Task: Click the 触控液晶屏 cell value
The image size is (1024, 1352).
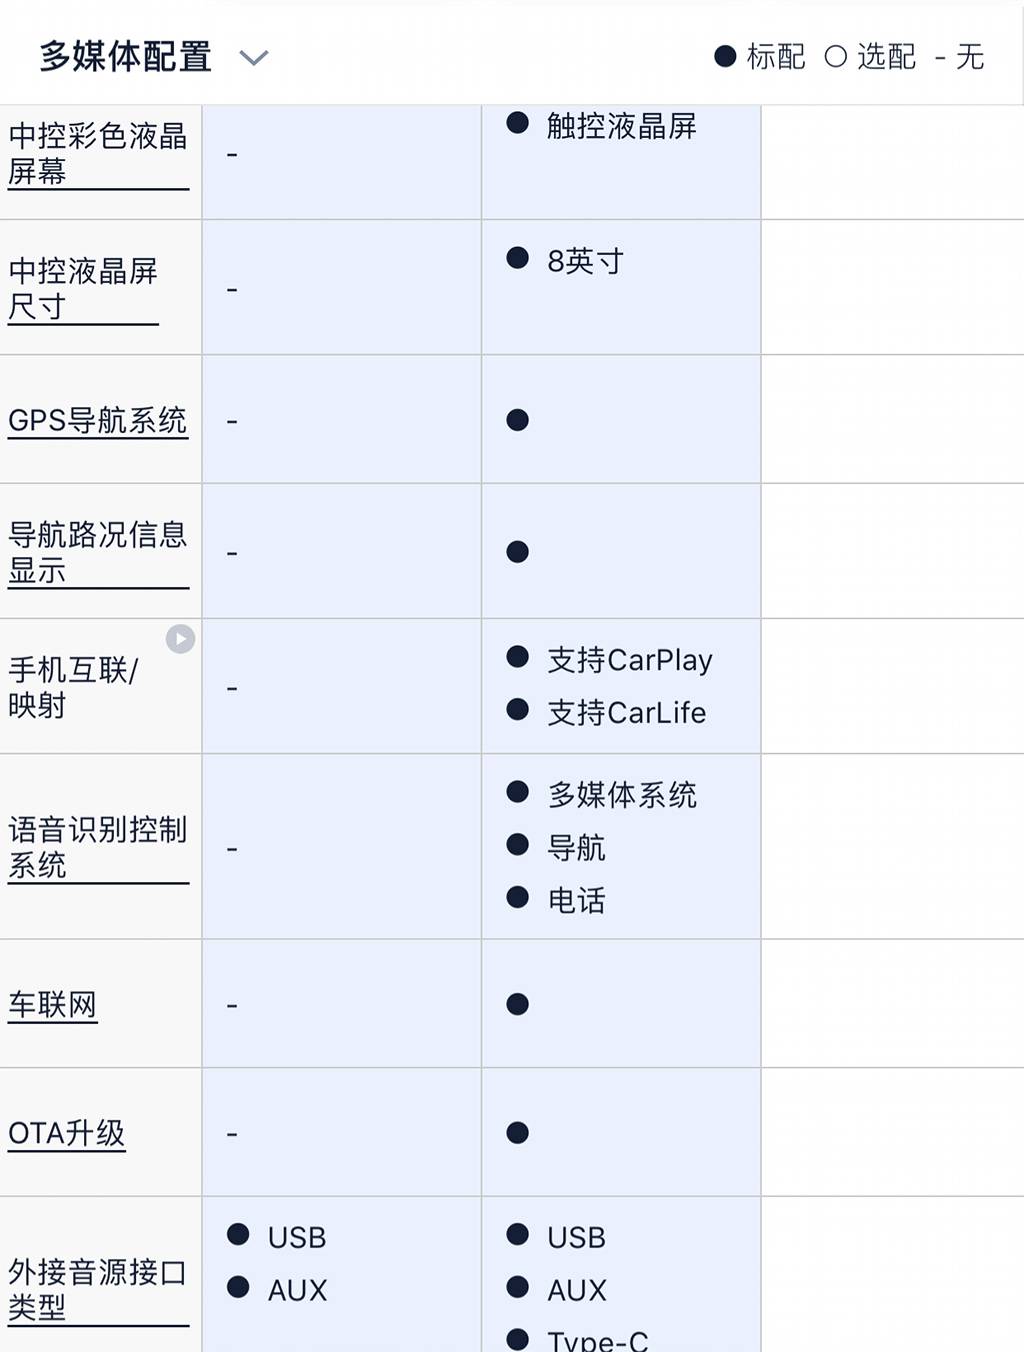Action: pyautogui.click(x=621, y=126)
